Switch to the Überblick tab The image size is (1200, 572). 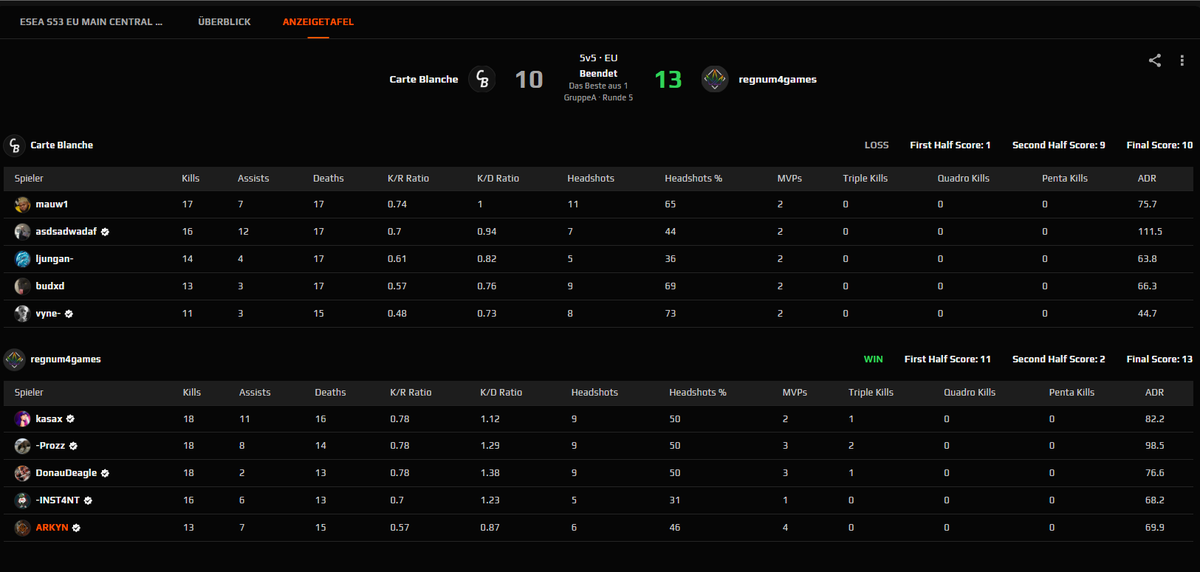(x=226, y=21)
